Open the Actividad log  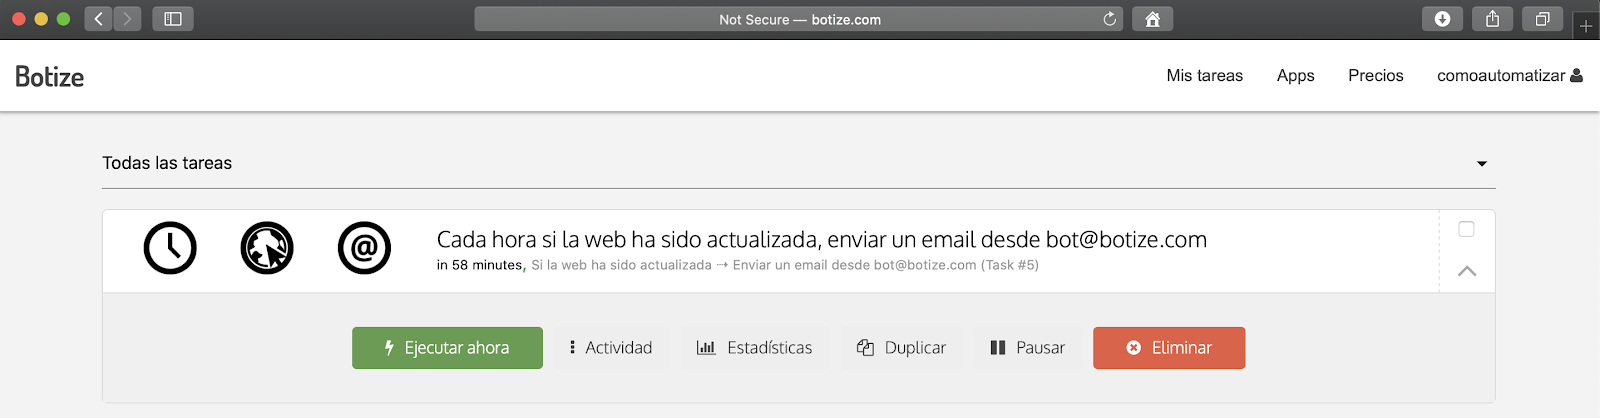point(610,348)
